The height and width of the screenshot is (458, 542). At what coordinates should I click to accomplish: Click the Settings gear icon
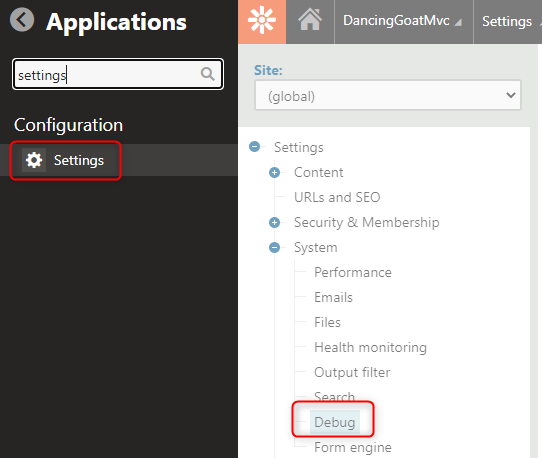34,160
